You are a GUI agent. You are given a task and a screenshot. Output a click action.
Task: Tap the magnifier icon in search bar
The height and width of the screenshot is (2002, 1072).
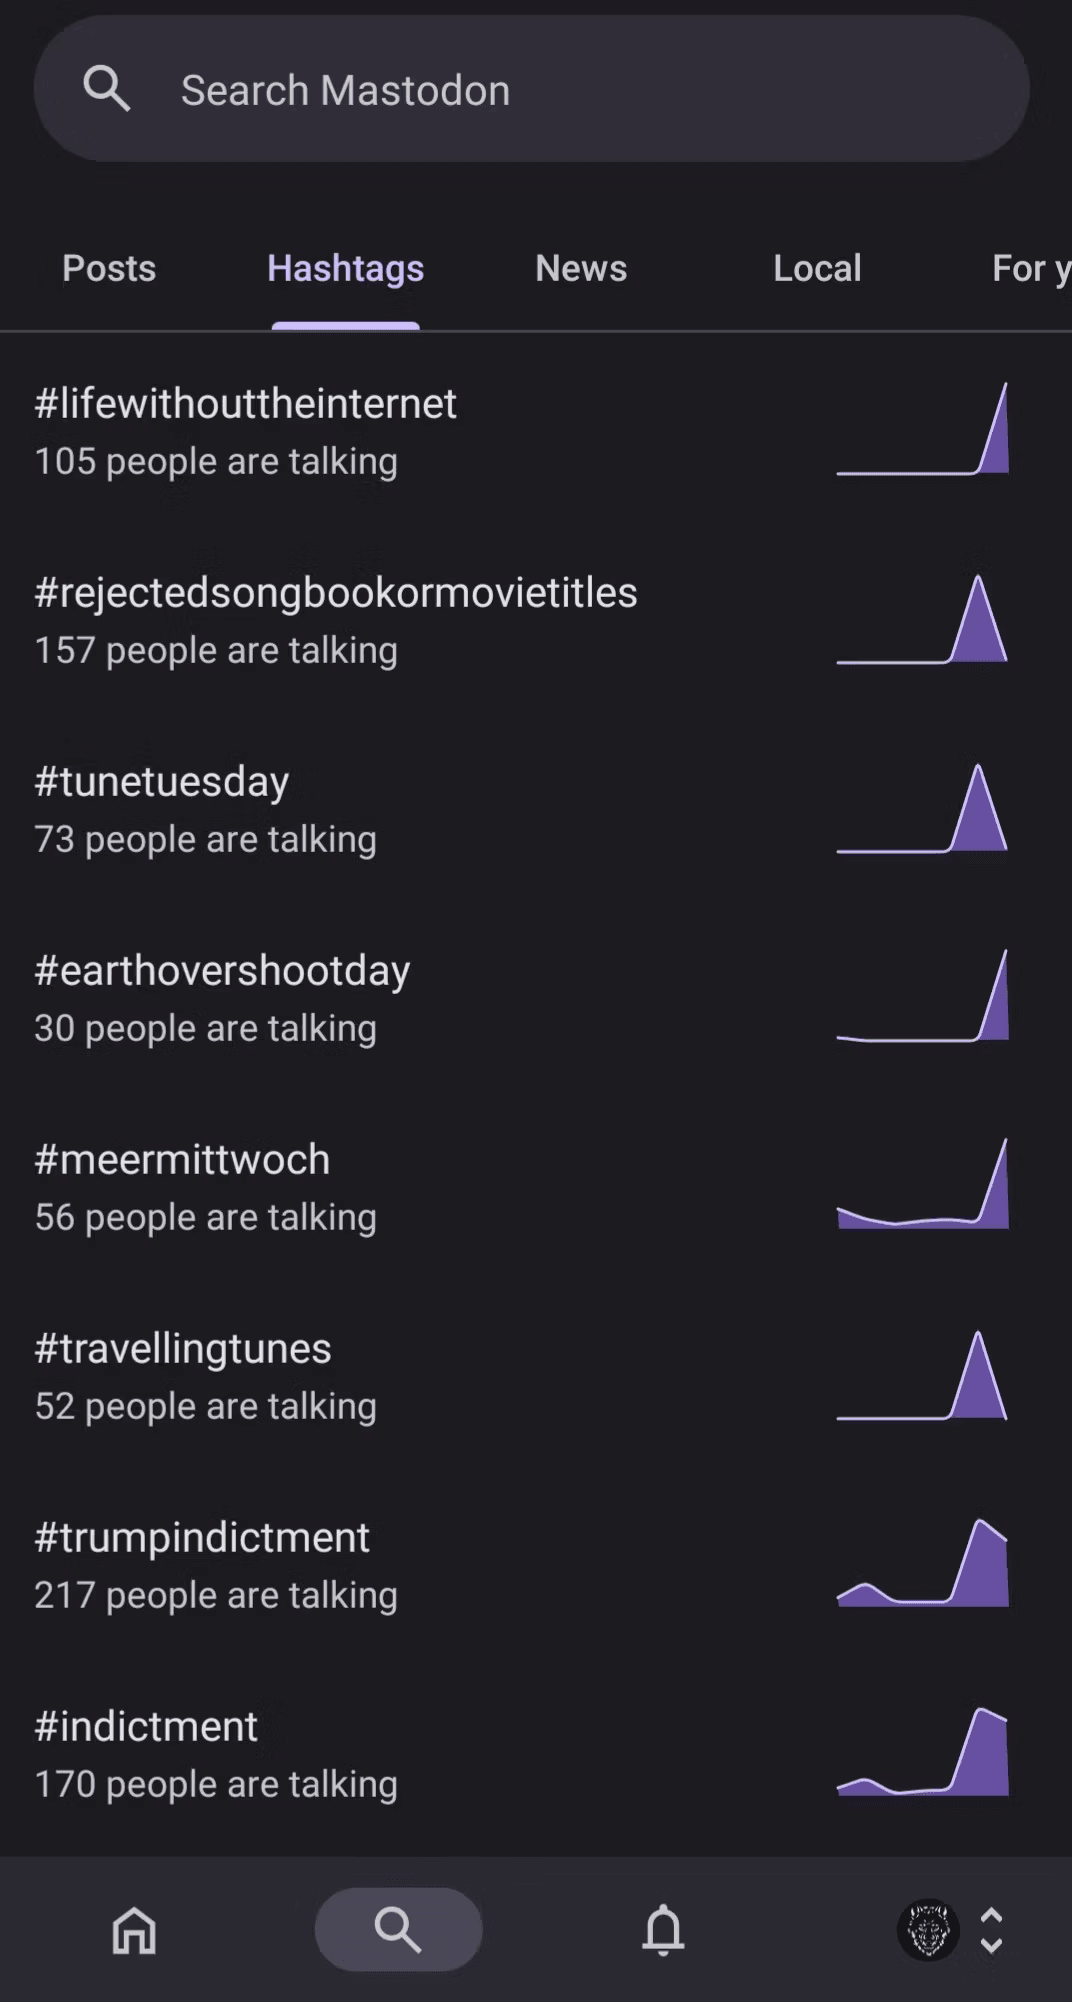[107, 89]
